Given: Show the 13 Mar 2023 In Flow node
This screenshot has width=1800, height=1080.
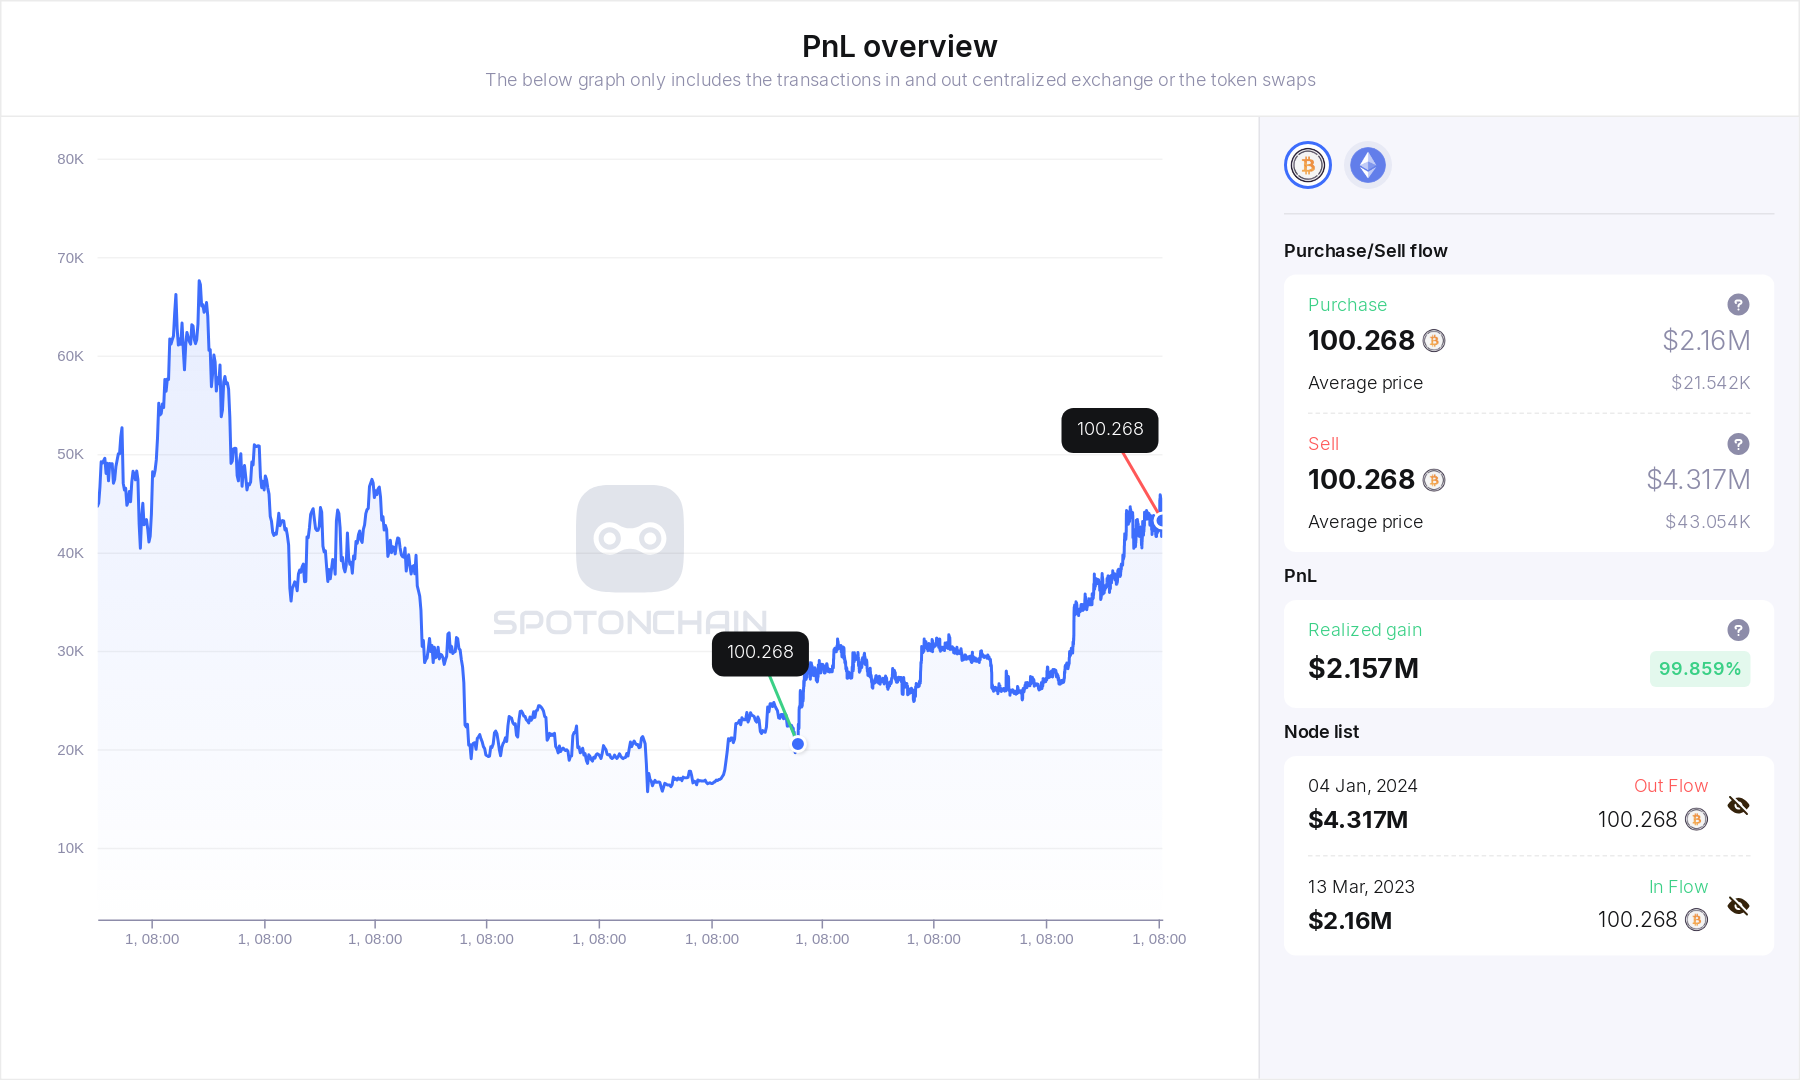Looking at the screenshot, I should coord(1740,905).
